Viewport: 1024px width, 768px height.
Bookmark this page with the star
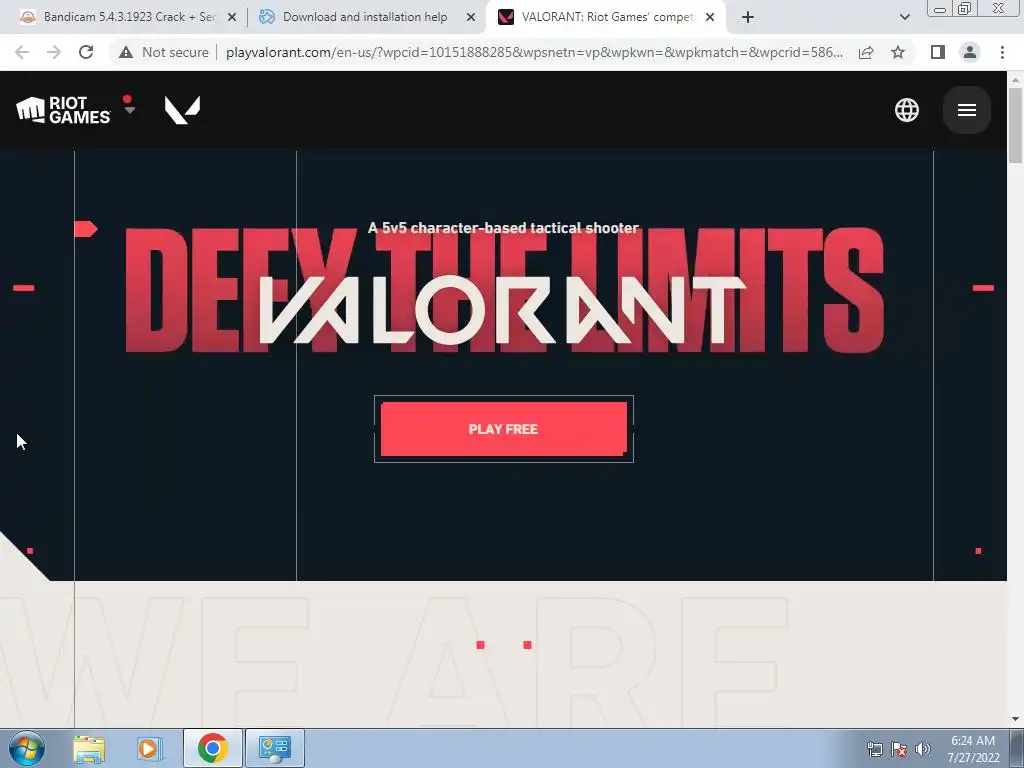tap(898, 52)
